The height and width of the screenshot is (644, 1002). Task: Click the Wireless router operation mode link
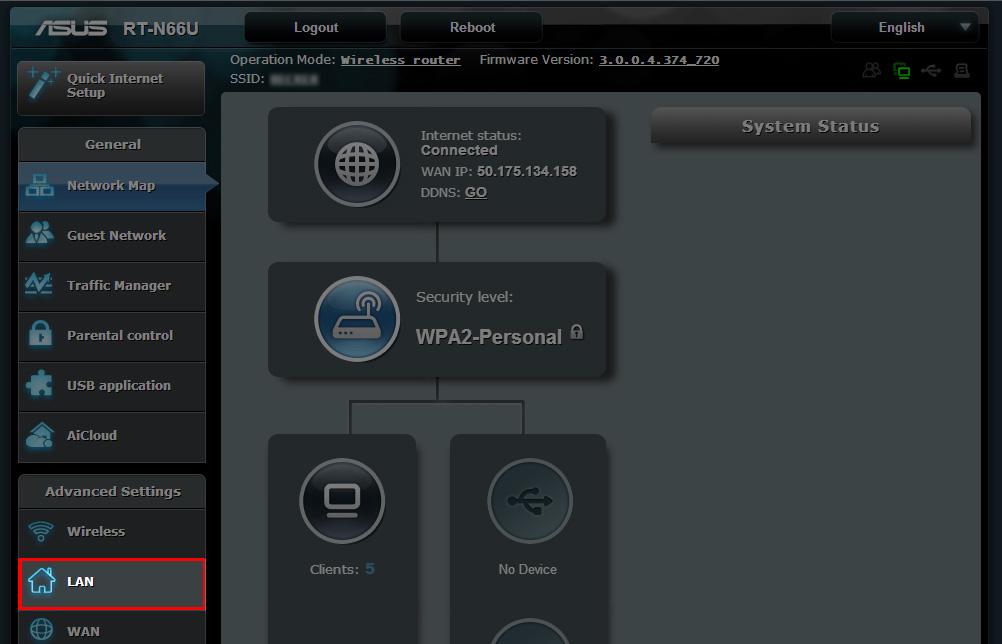tap(401, 60)
